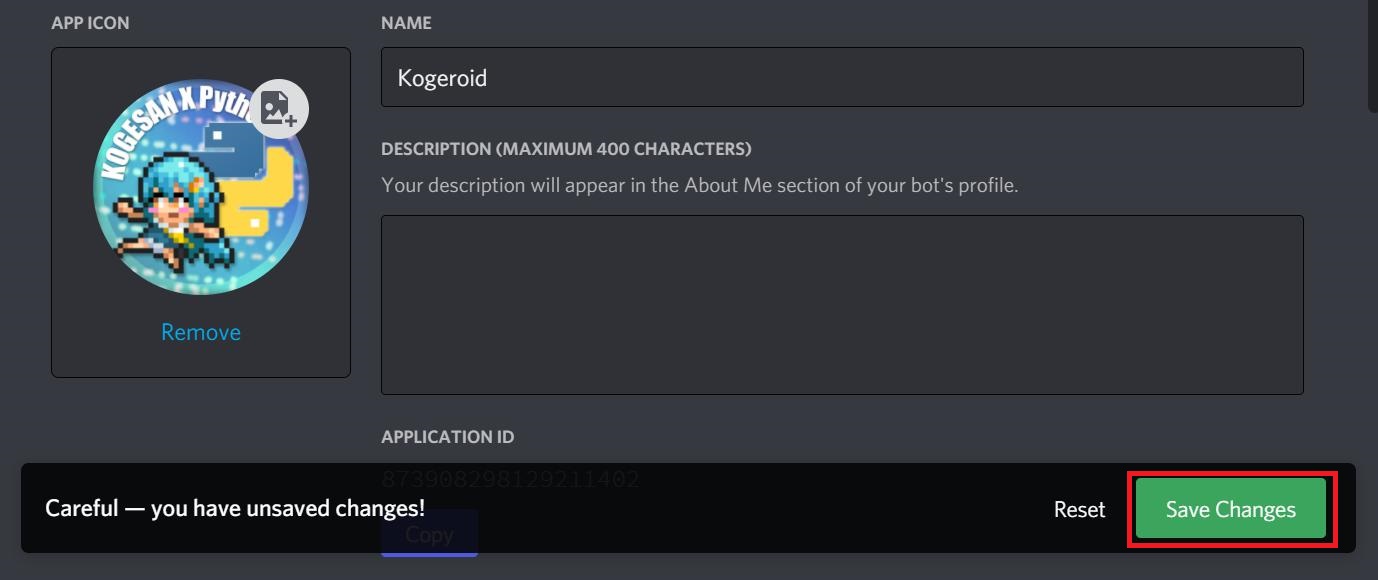1378x580 pixels.
Task: Focus the NAME field containing Kogeroid
Action: tap(842, 76)
